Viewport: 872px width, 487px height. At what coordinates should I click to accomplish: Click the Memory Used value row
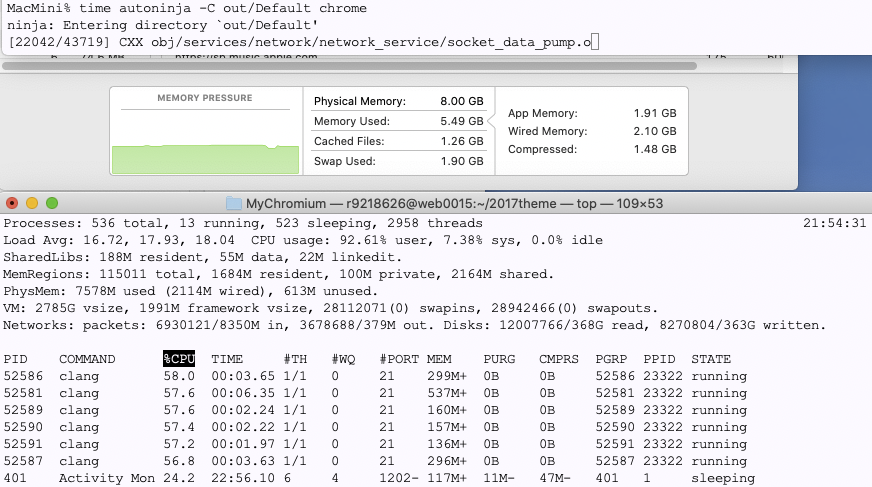coord(398,121)
